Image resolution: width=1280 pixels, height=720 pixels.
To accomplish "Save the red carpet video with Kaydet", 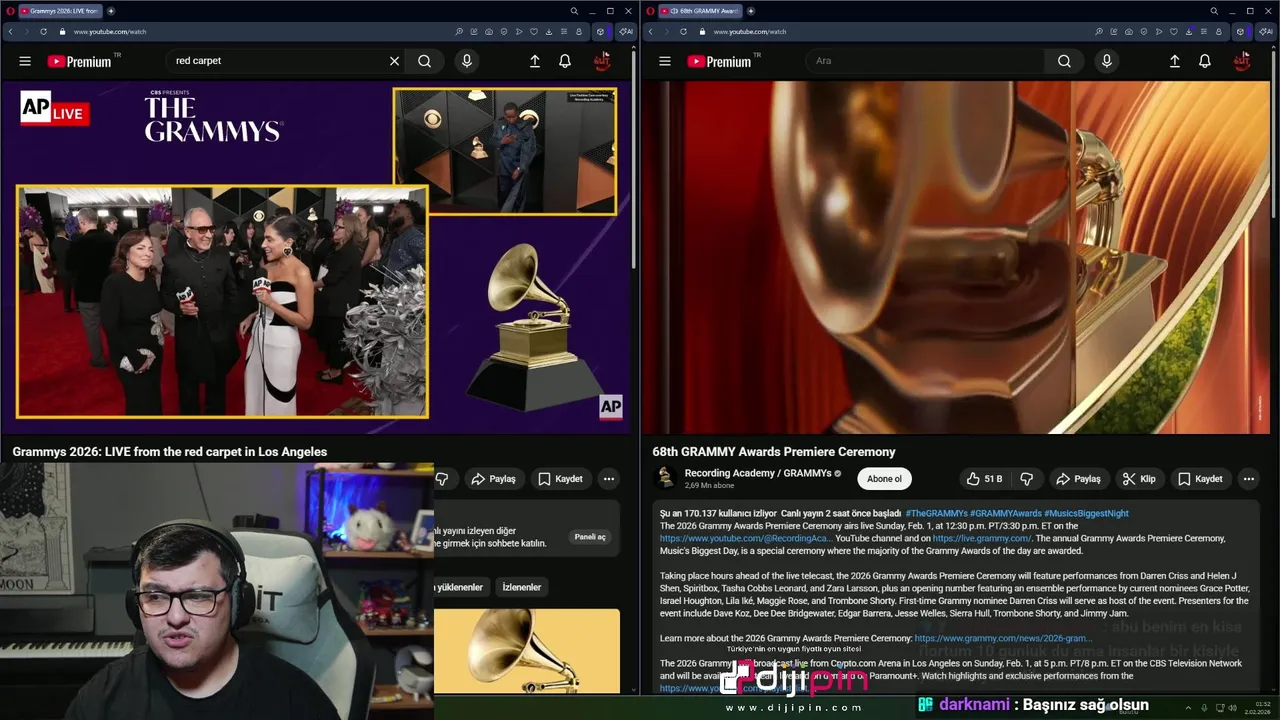I will tap(560, 479).
